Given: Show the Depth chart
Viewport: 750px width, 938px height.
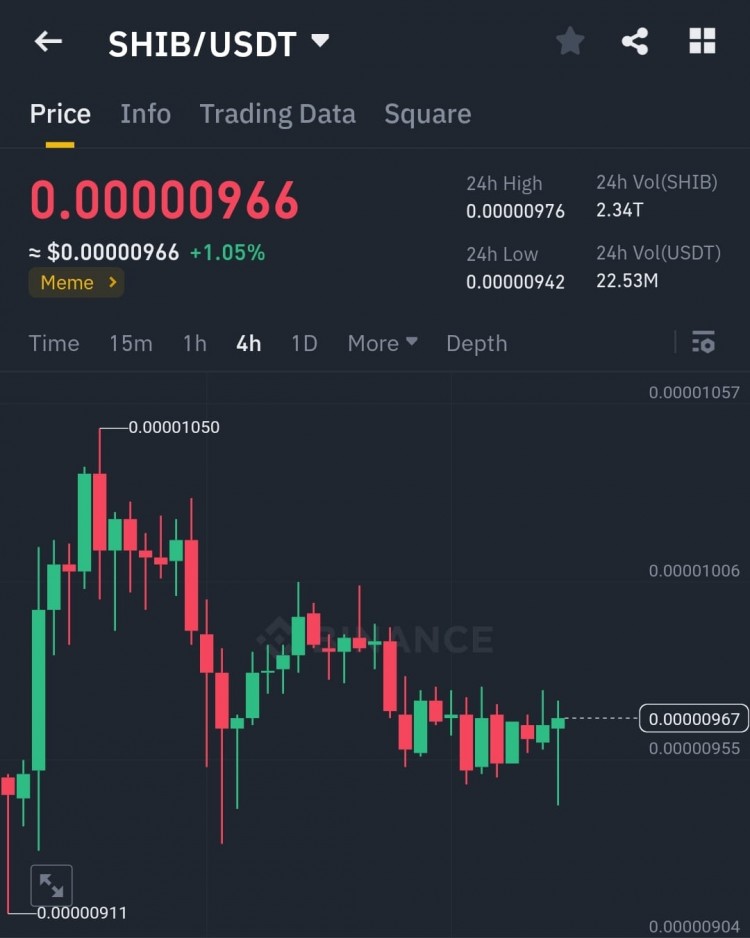Looking at the screenshot, I should tap(477, 343).
